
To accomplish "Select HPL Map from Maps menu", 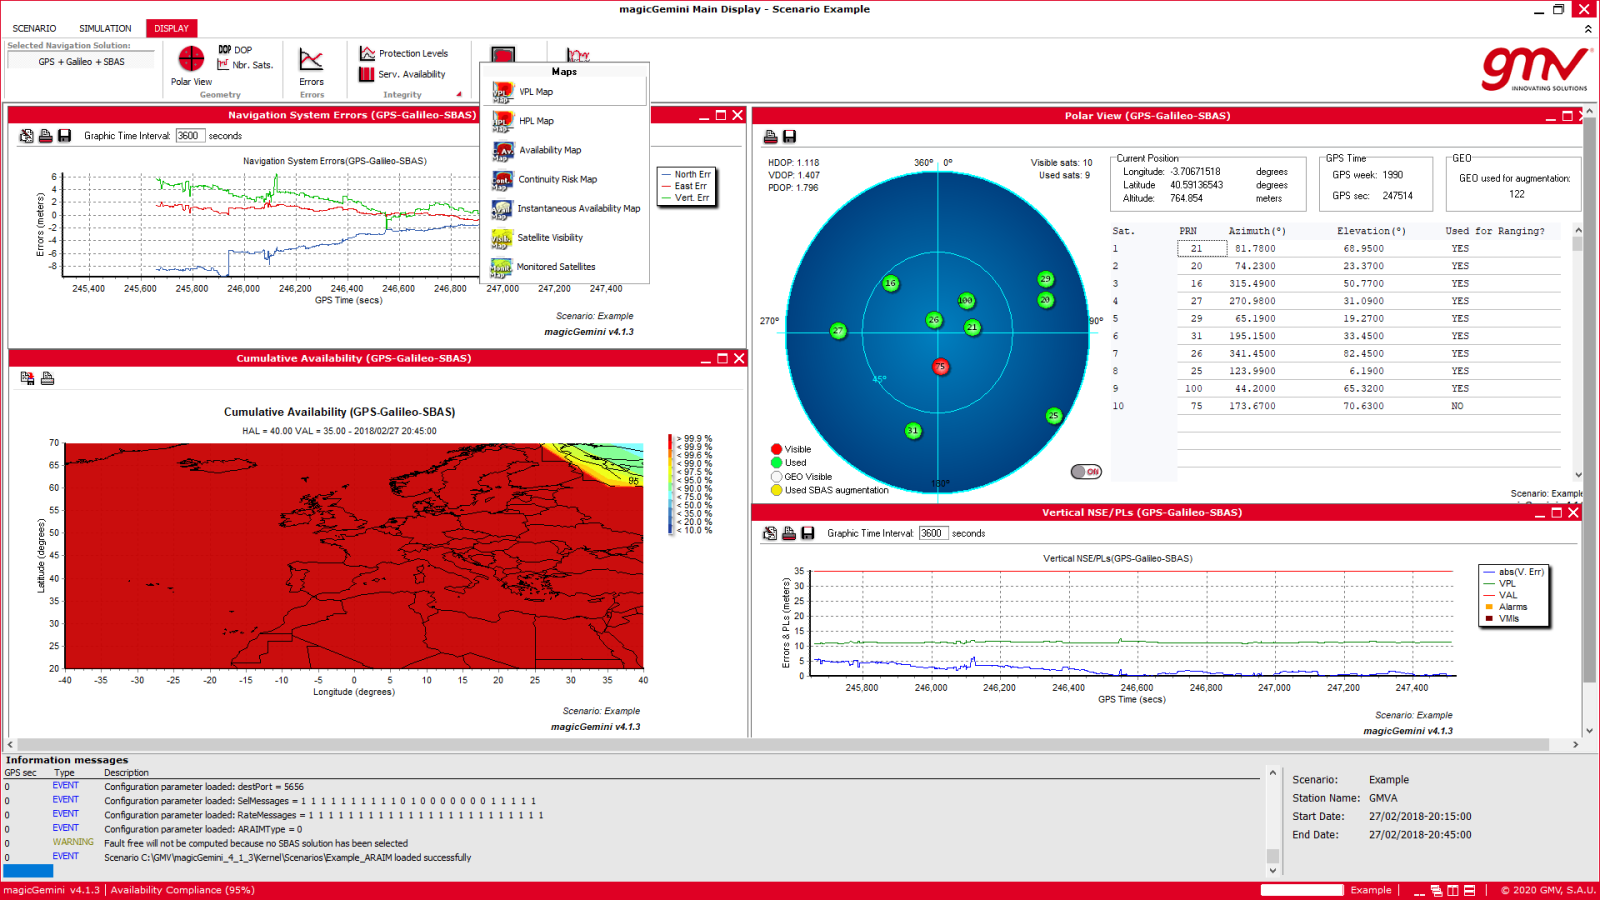I will [565, 121].
